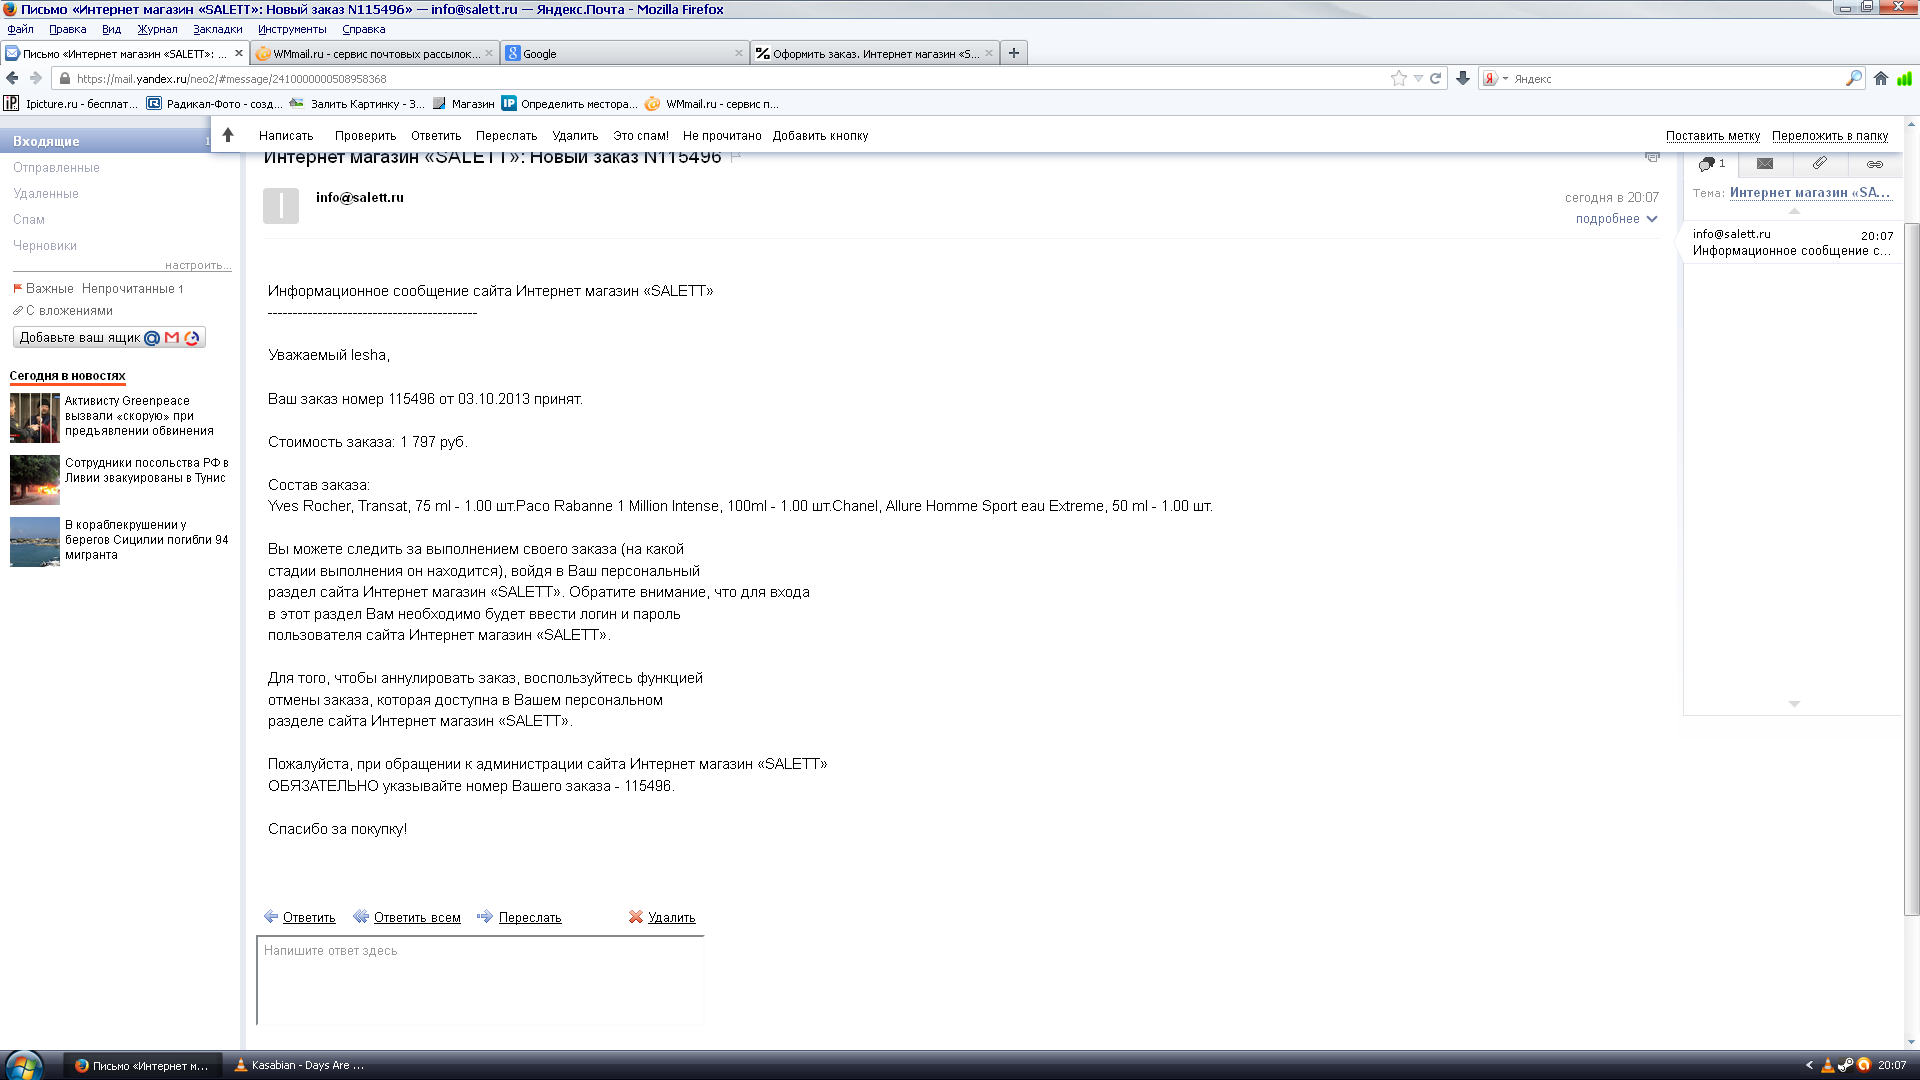Image resolution: width=1920 pixels, height=1080 pixels.
Task: Click Не прочитано in the toolbar
Action: [x=722, y=136]
